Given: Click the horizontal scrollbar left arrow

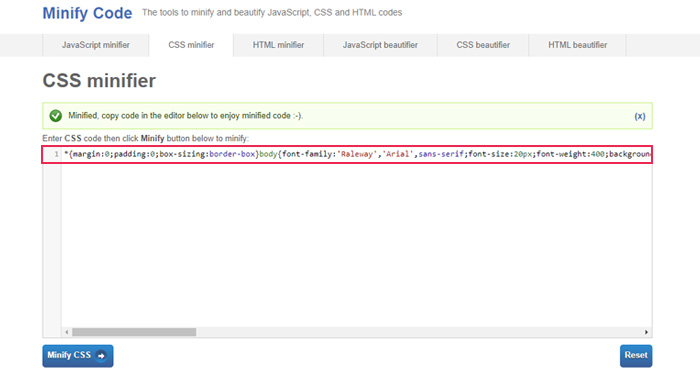Looking at the screenshot, I should point(67,332).
